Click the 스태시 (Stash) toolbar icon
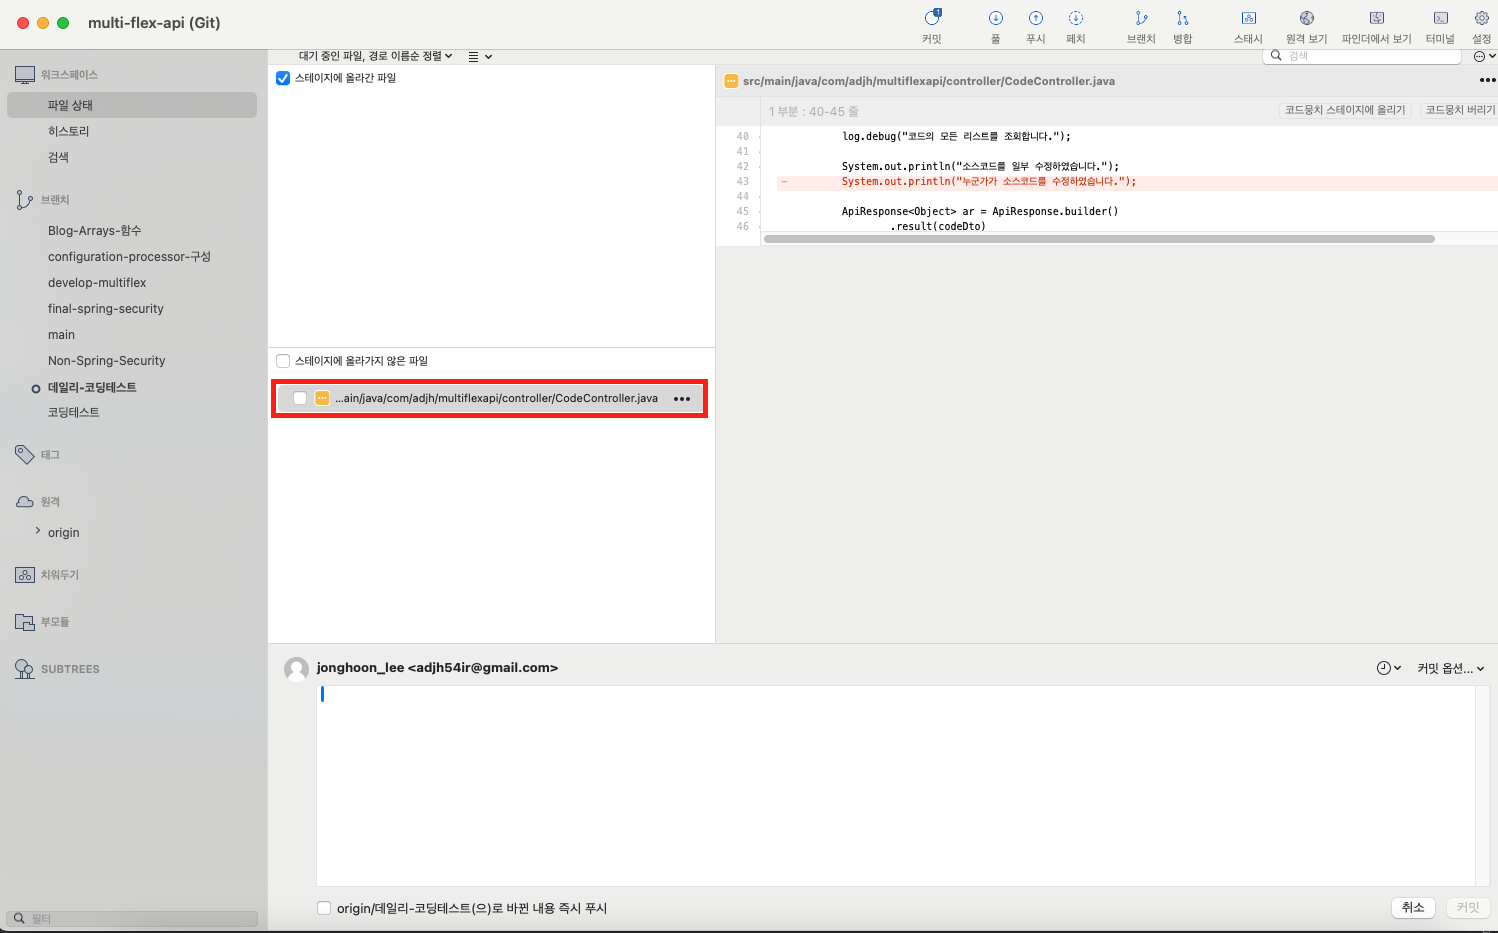This screenshot has height=933, width=1498. tap(1249, 18)
